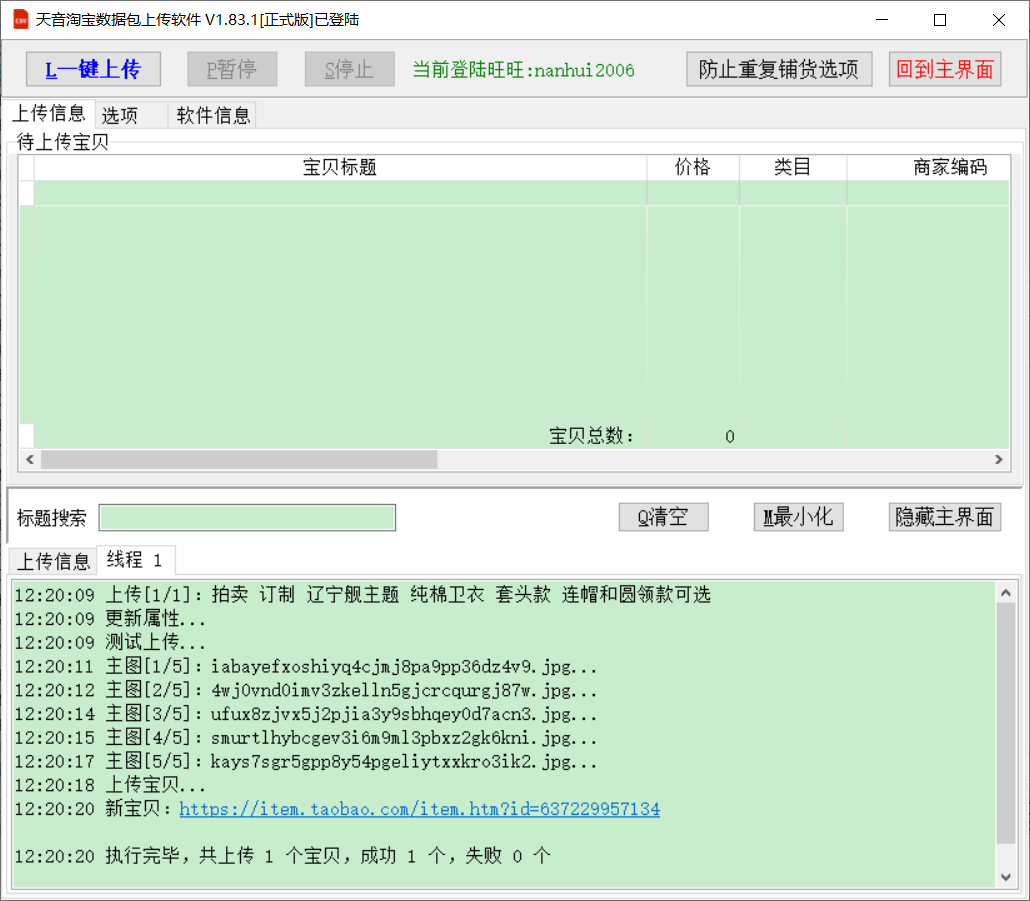
Task: Switch to 软件信息 tab
Action: pos(213,116)
